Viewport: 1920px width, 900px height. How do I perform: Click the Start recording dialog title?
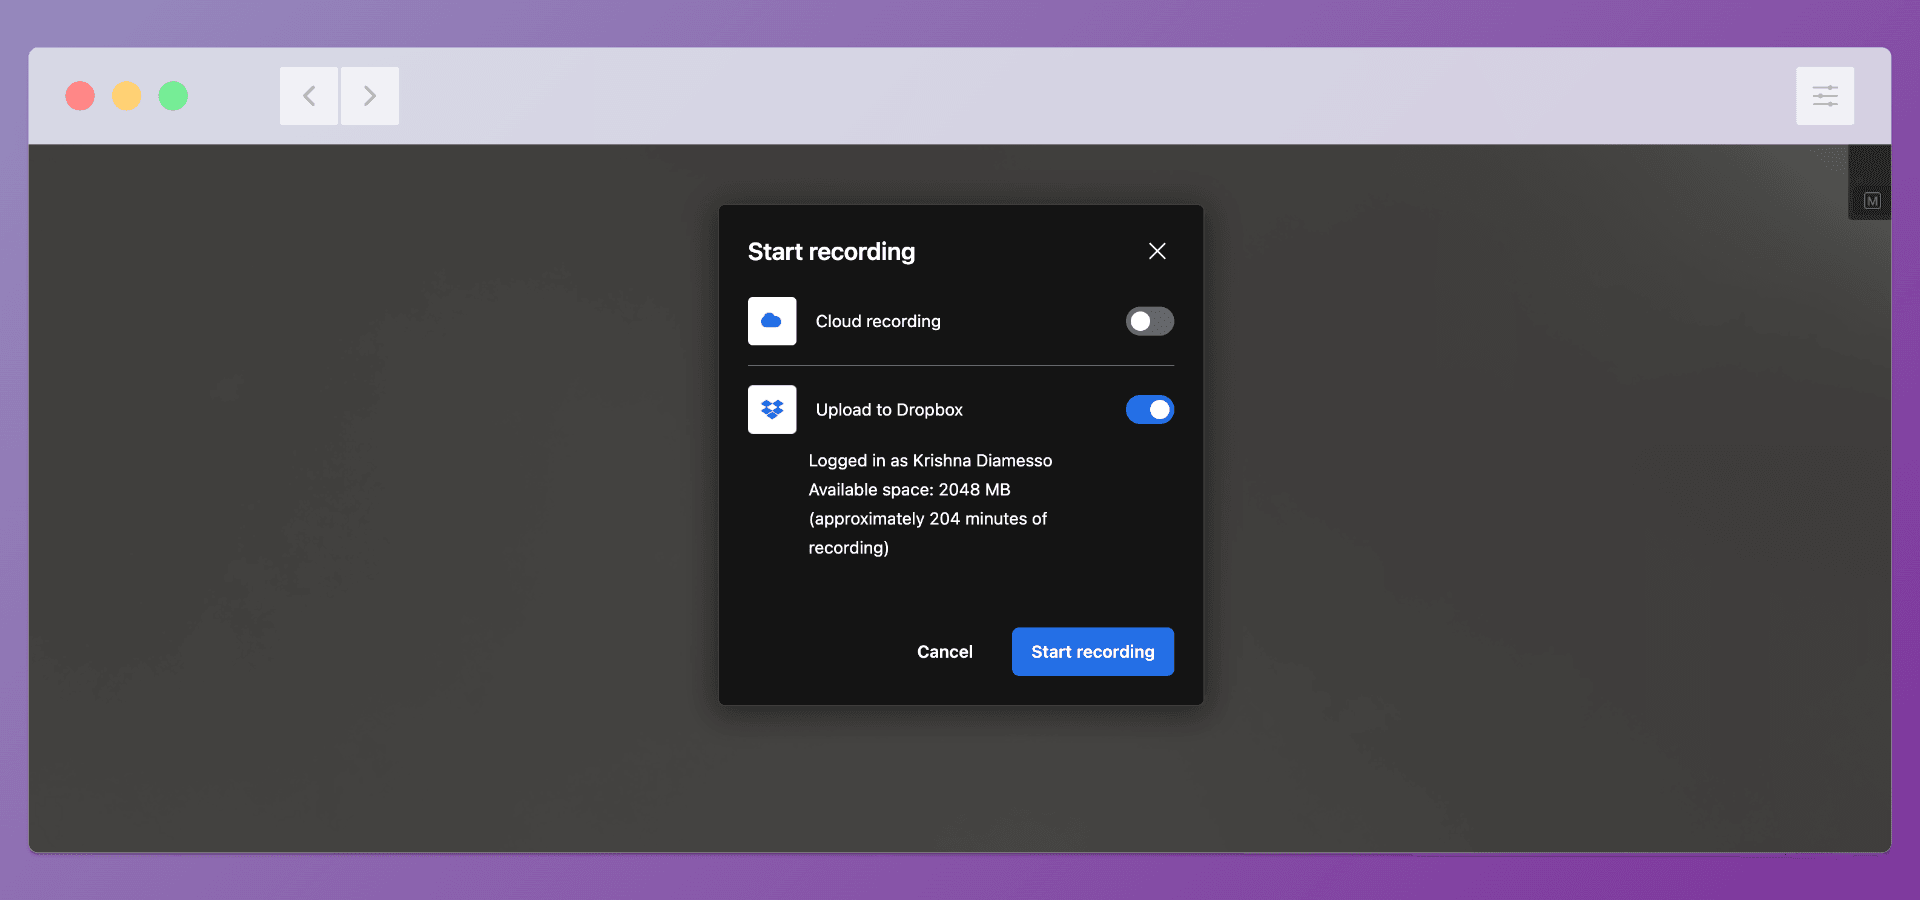(x=830, y=252)
